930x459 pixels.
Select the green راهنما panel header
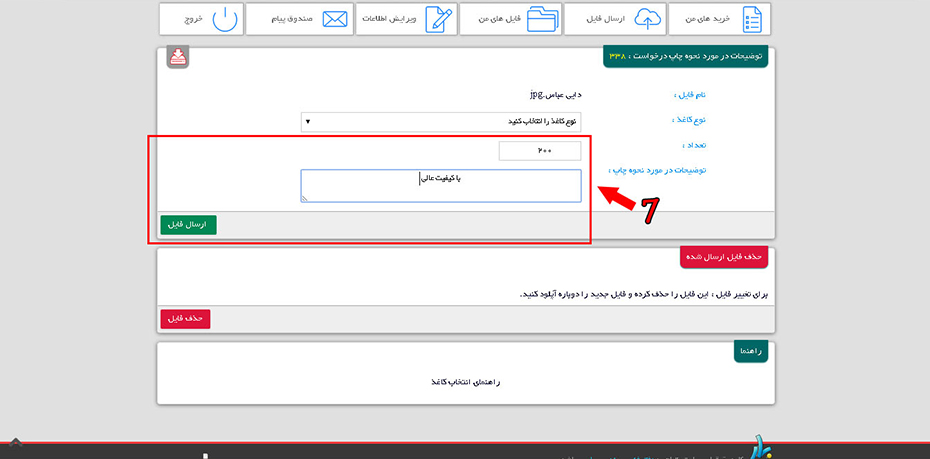coord(750,351)
